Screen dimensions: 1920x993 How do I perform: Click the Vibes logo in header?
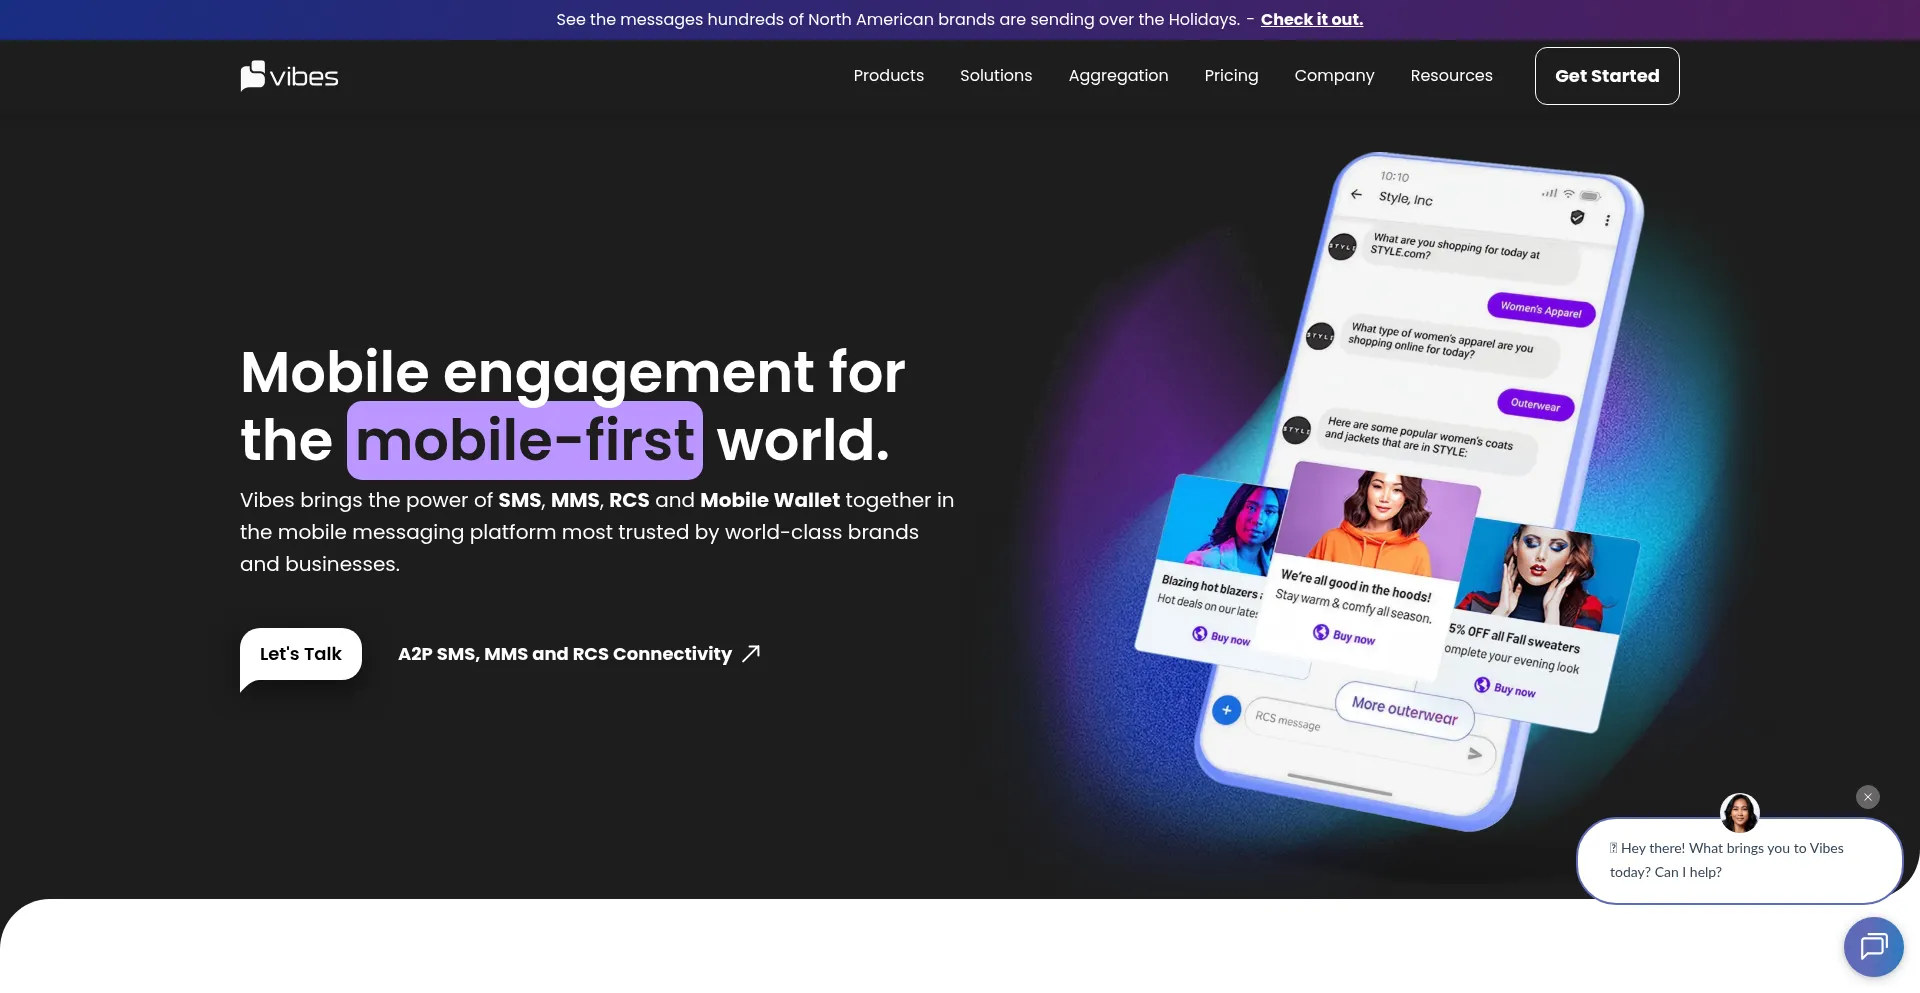[x=289, y=76]
